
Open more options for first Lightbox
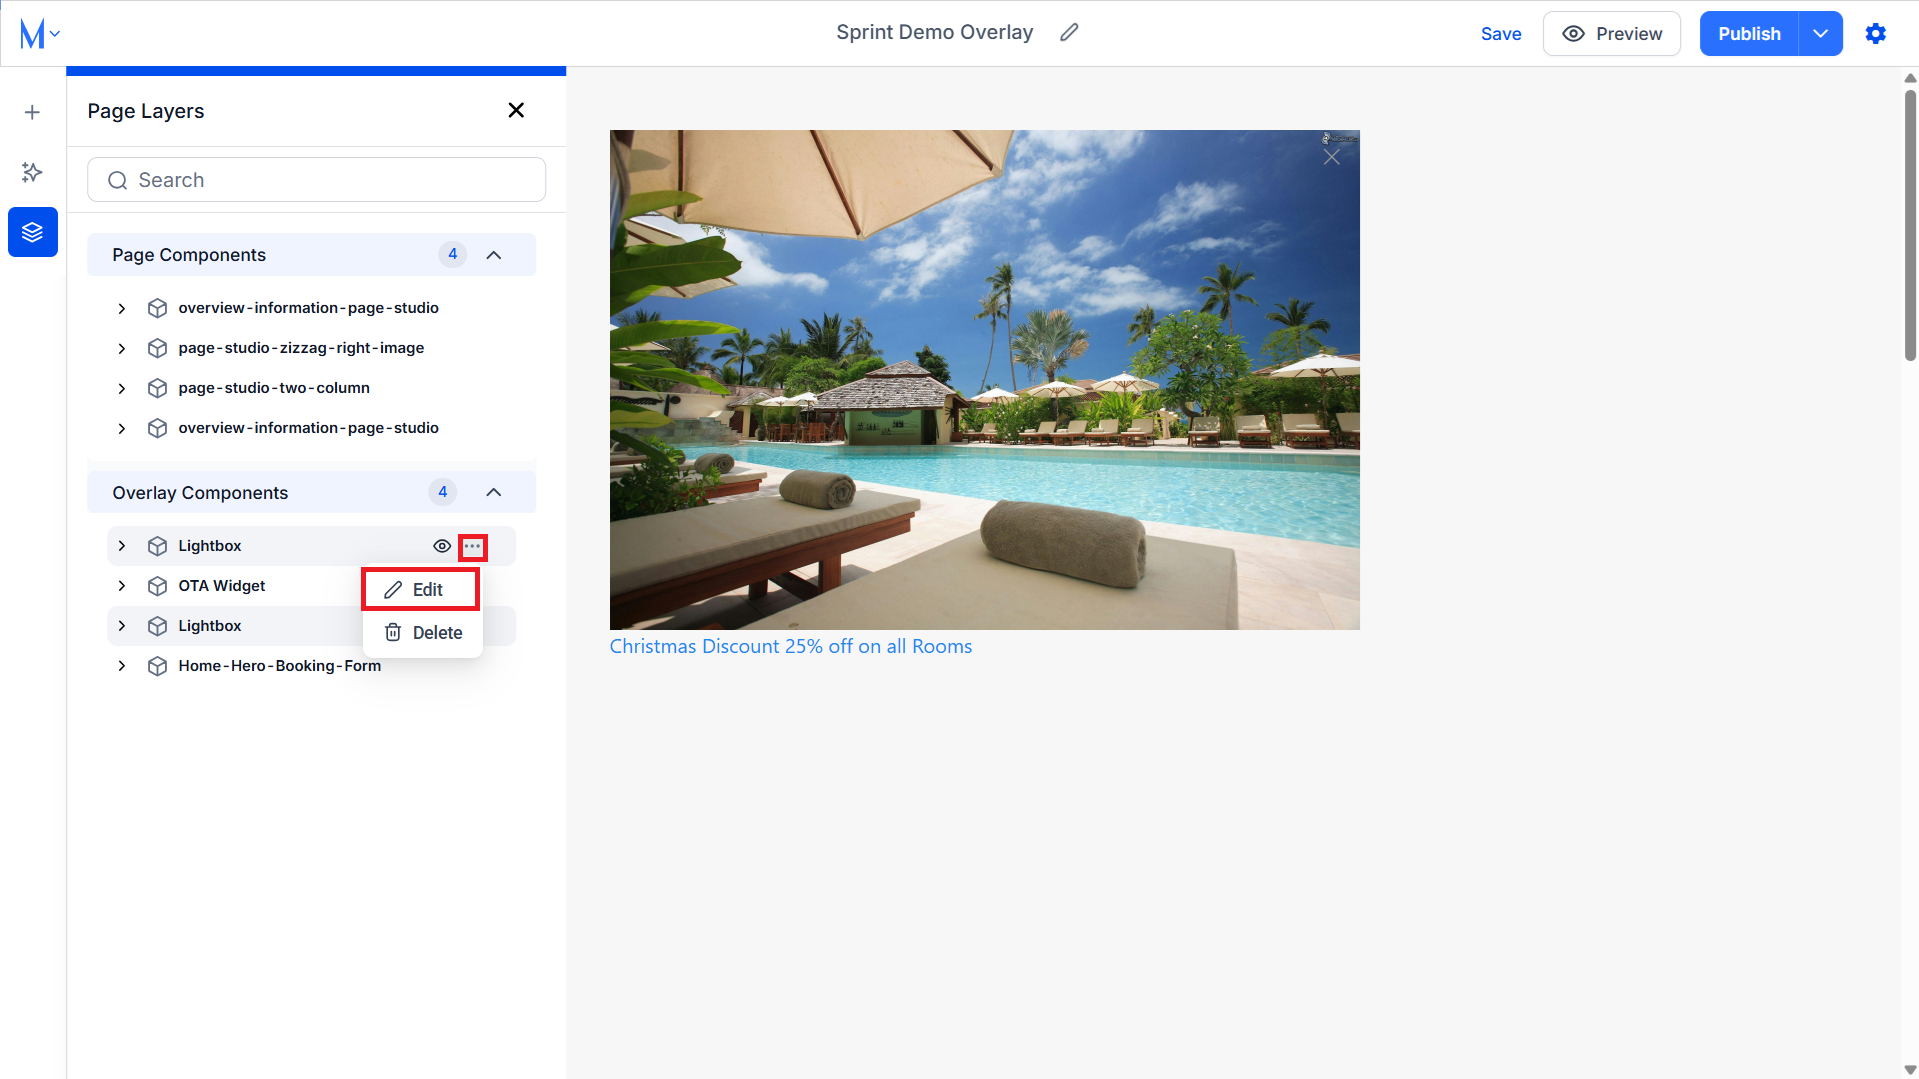click(473, 547)
